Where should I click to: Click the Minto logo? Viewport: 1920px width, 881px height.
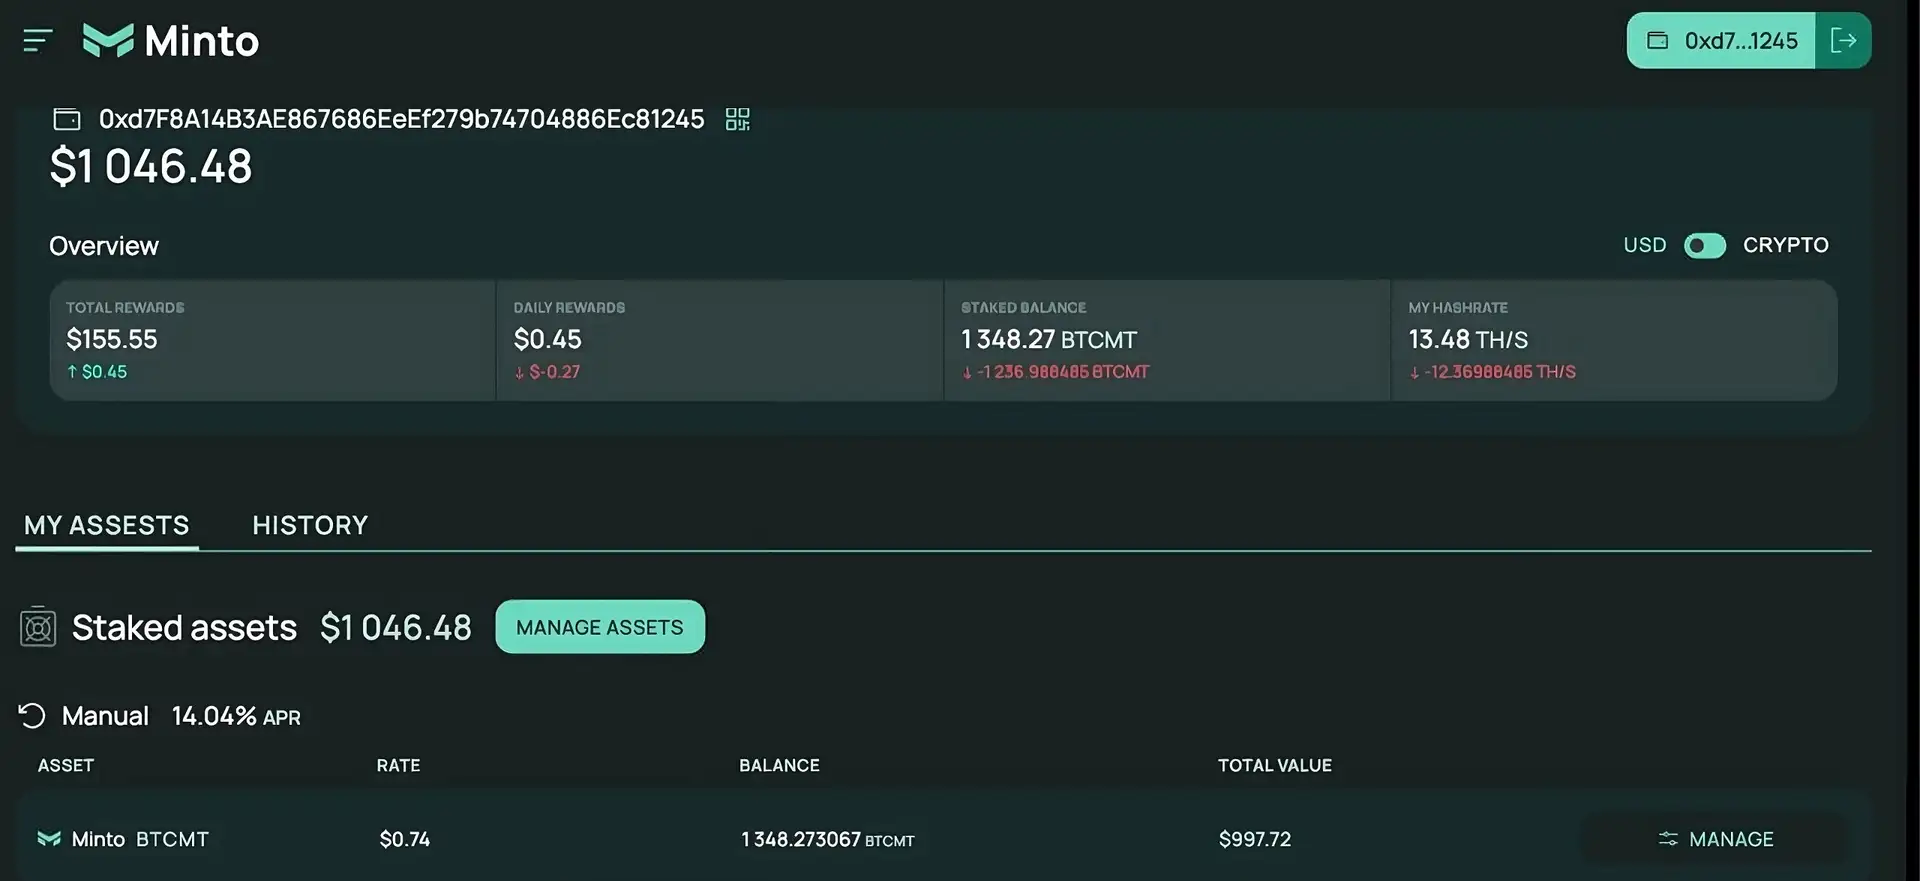[171, 41]
